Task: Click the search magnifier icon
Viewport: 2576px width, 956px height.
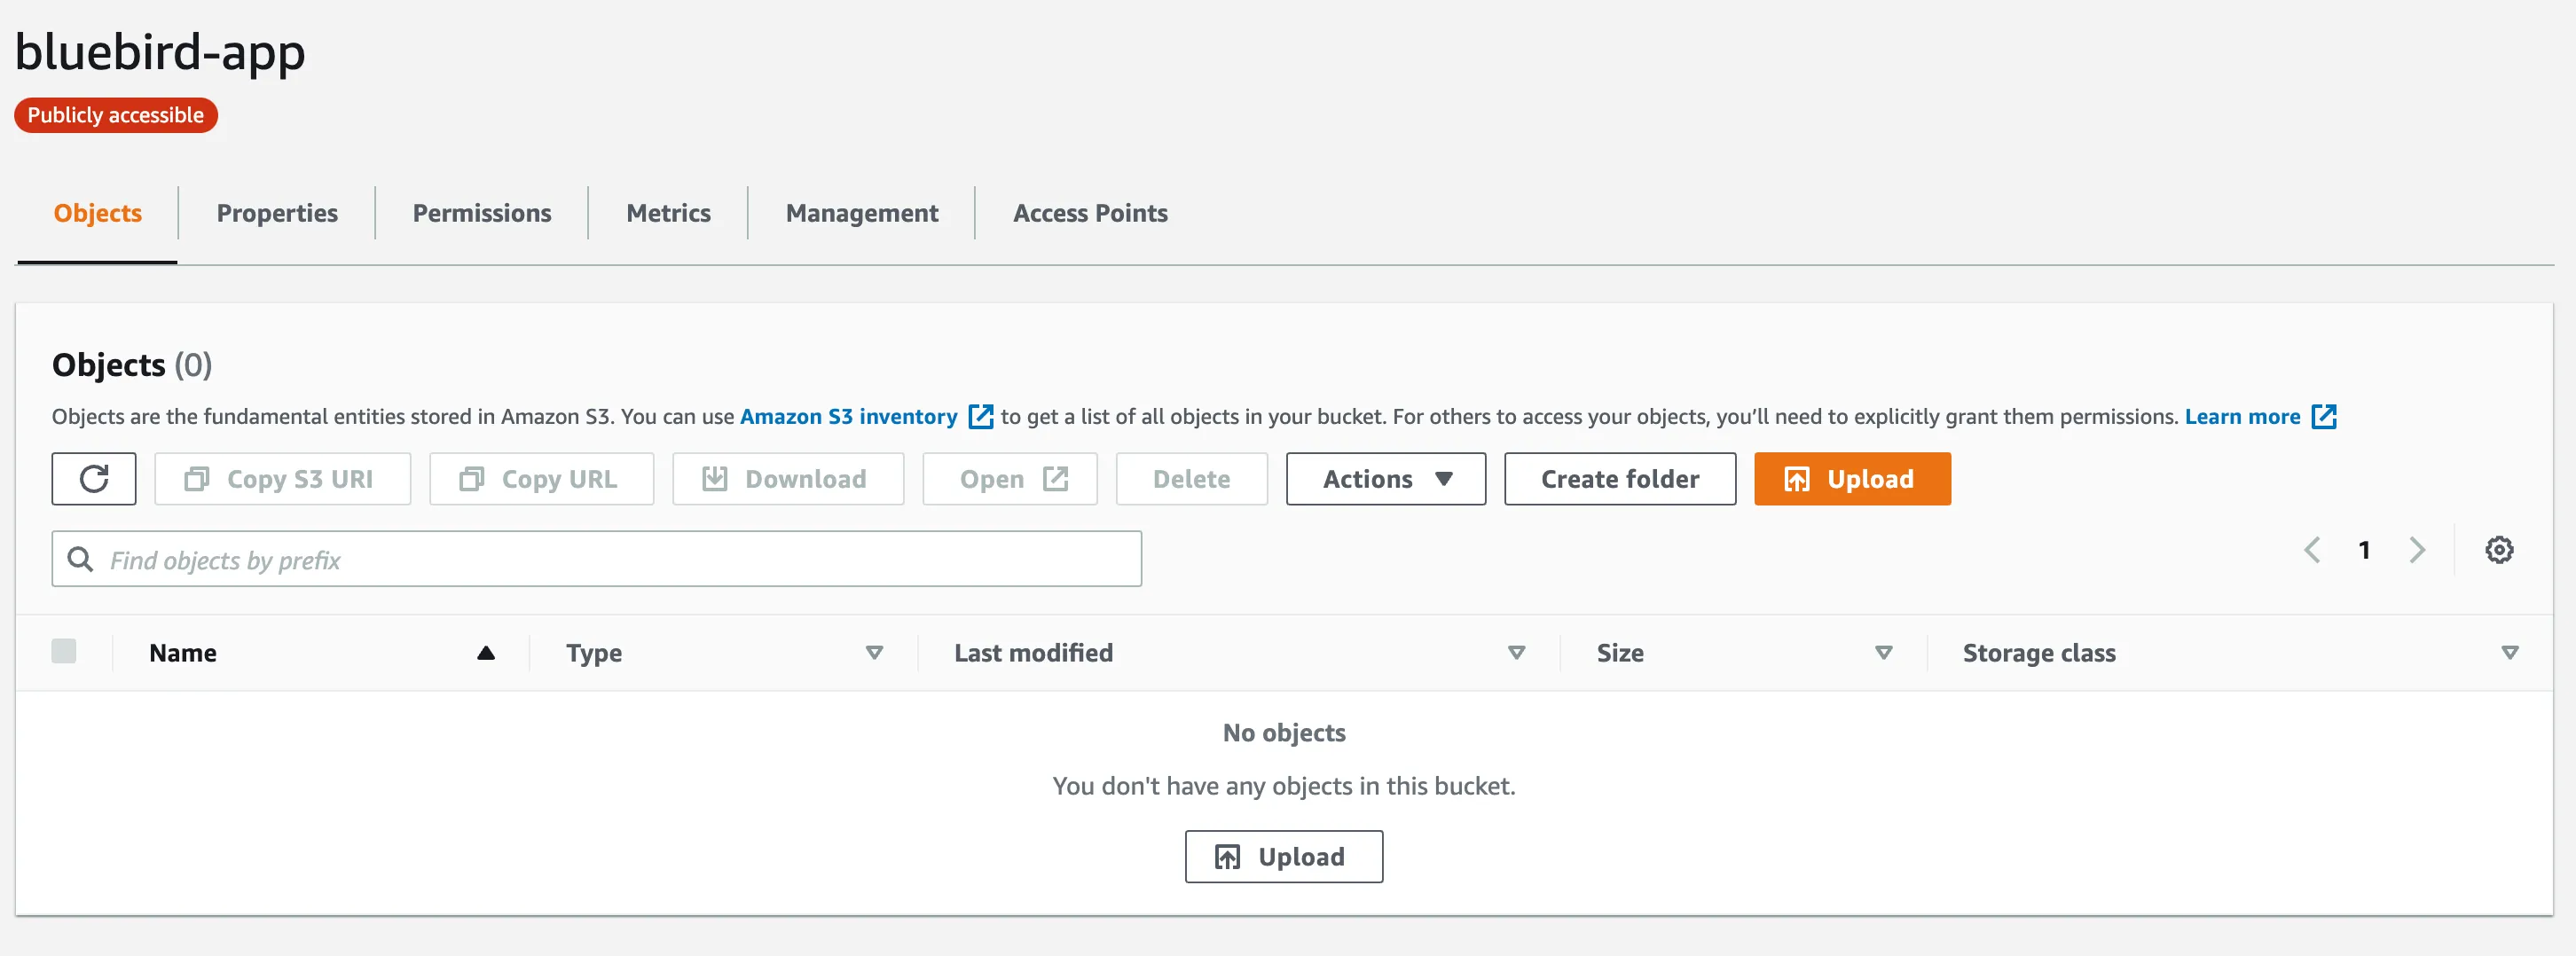Action: point(80,559)
